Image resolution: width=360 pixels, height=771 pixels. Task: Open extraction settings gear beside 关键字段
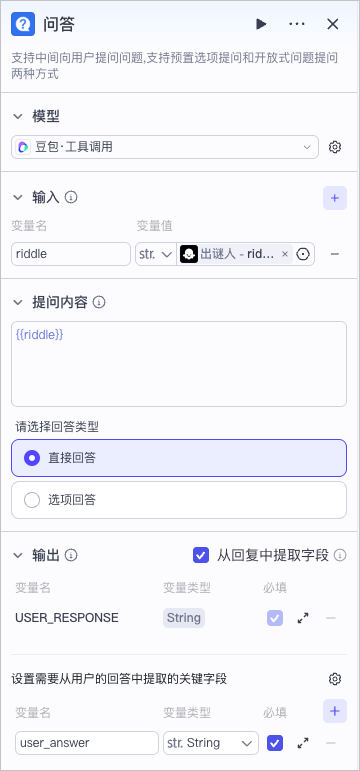(x=335, y=679)
